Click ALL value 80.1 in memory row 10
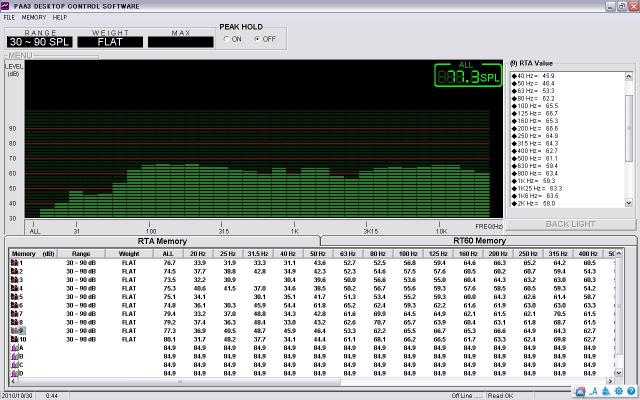Screen dimensions: 640x400 pyautogui.click(x=169, y=340)
